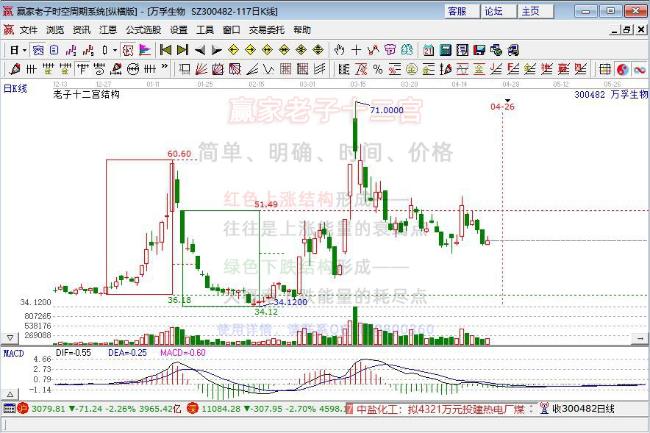Viewport: 650px width, 433px height.
Task: Open the candlestick style dropdown arrow
Action: (115, 50)
